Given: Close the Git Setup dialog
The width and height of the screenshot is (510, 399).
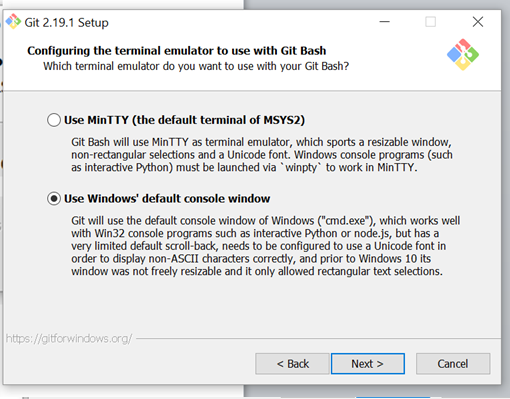Looking at the screenshot, I should pos(478,22).
